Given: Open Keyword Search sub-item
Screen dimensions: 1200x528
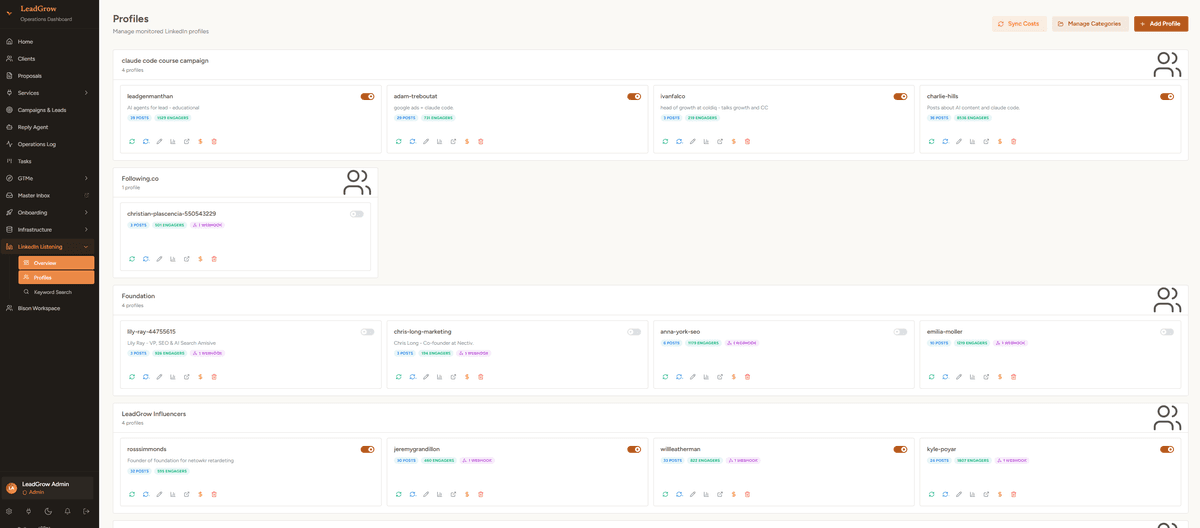Looking at the screenshot, I should (56, 292).
